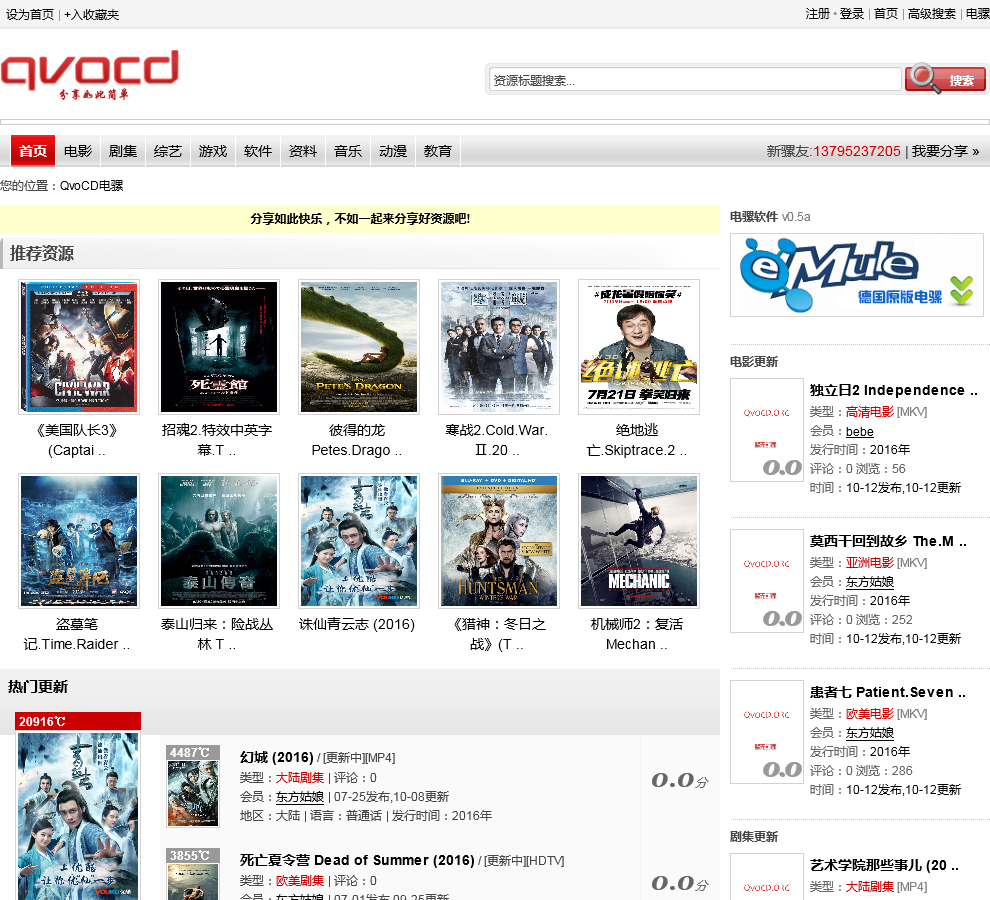Click 东方姑娘 member link under 患者七
This screenshot has height=900, width=990.
(x=869, y=733)
